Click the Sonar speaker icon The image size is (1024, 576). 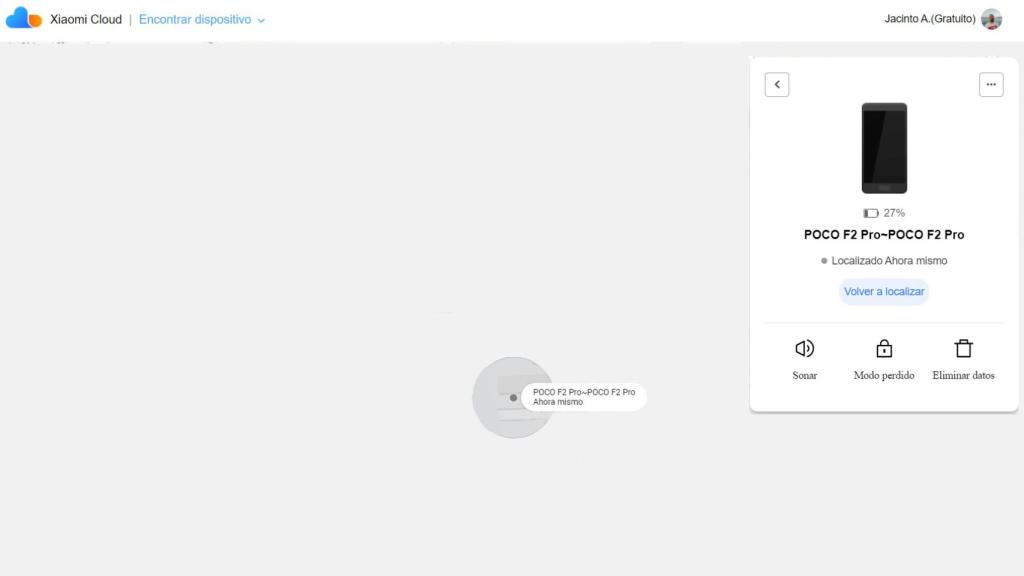point(804,348)
